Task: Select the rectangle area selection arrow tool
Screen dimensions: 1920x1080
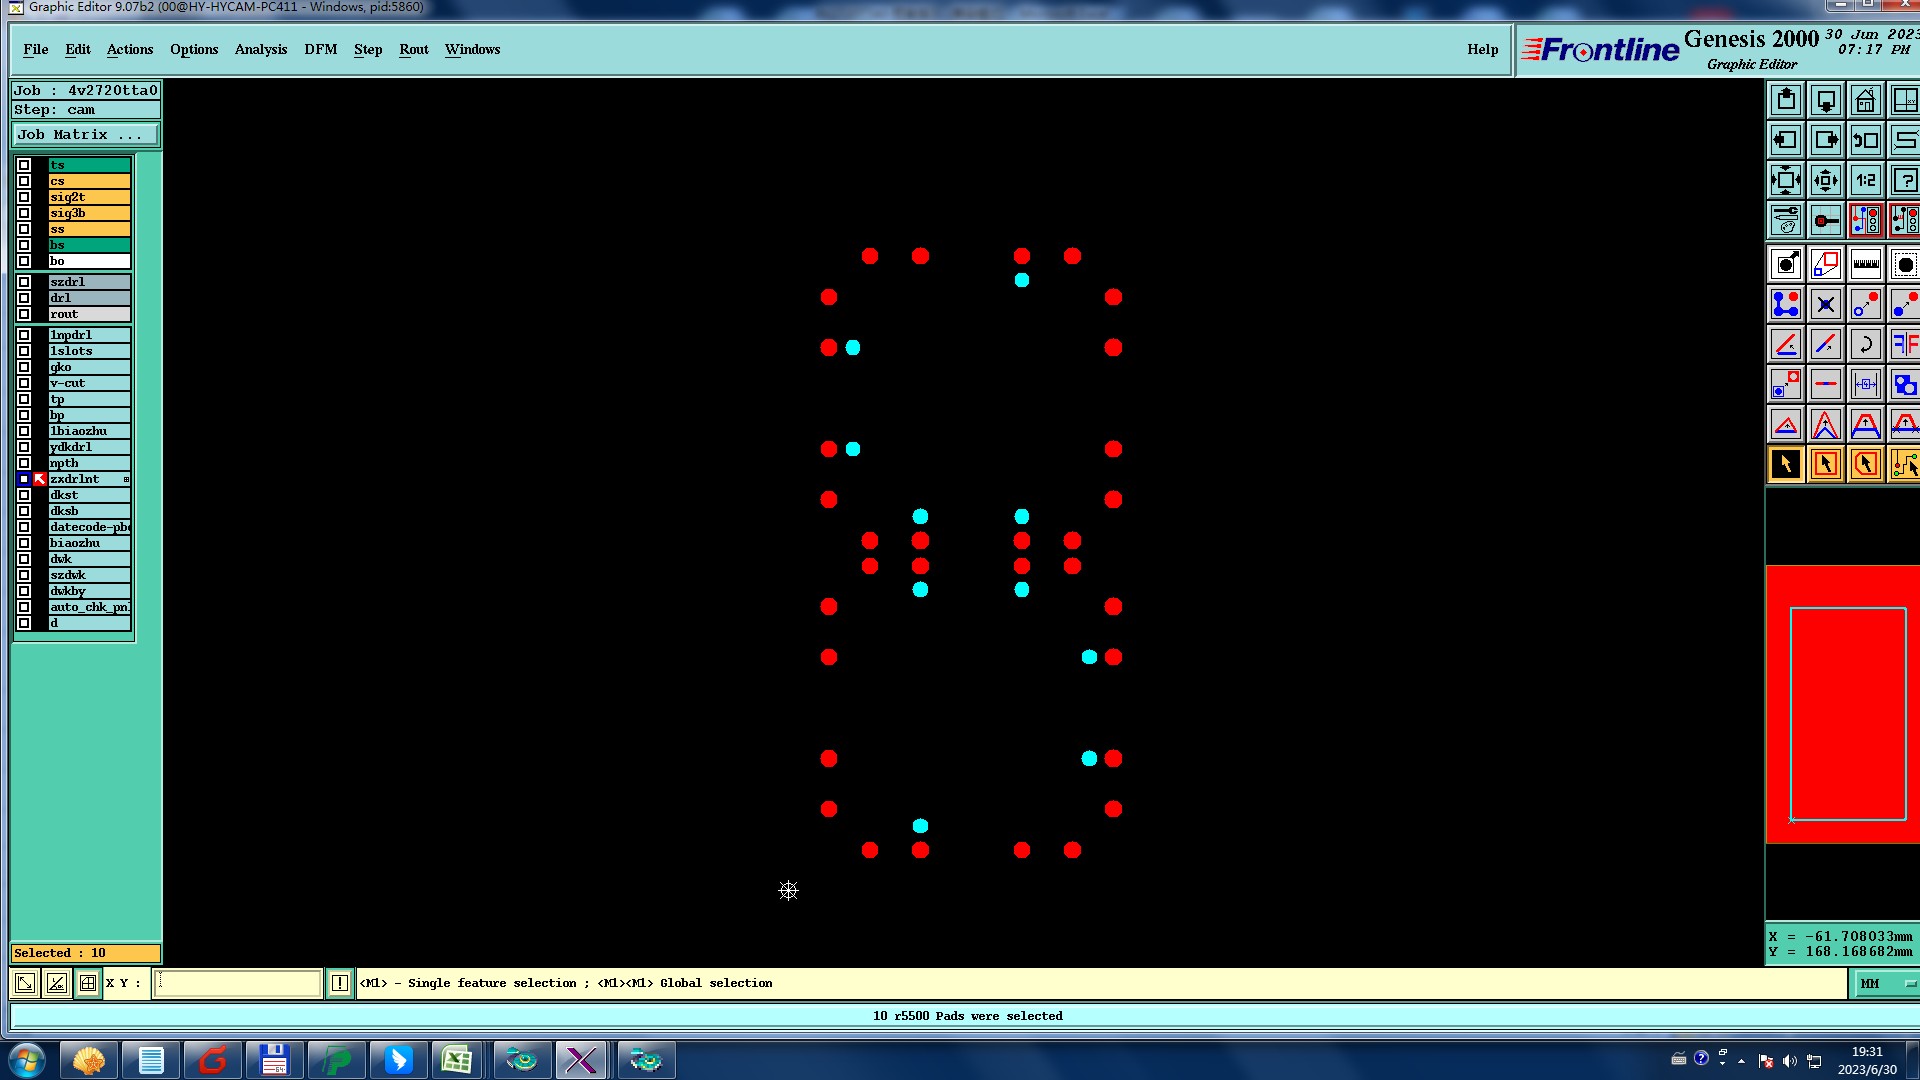Action: click(1825, 464)
